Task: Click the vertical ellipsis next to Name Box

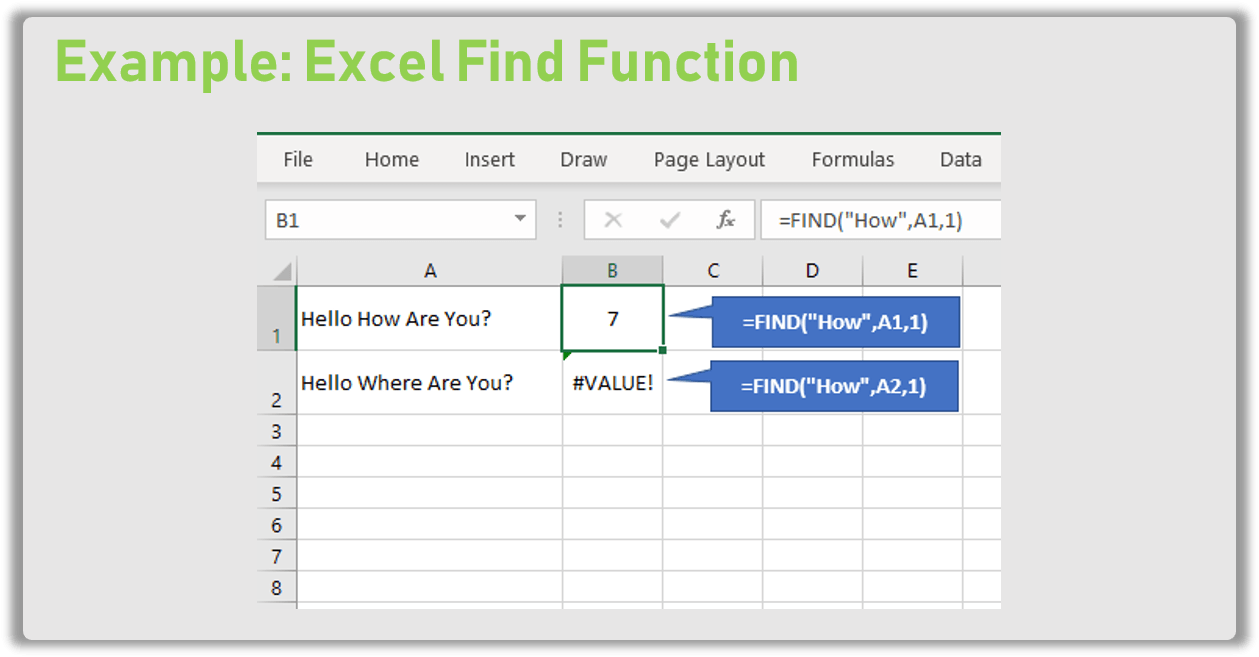Action: coord(559,219)
